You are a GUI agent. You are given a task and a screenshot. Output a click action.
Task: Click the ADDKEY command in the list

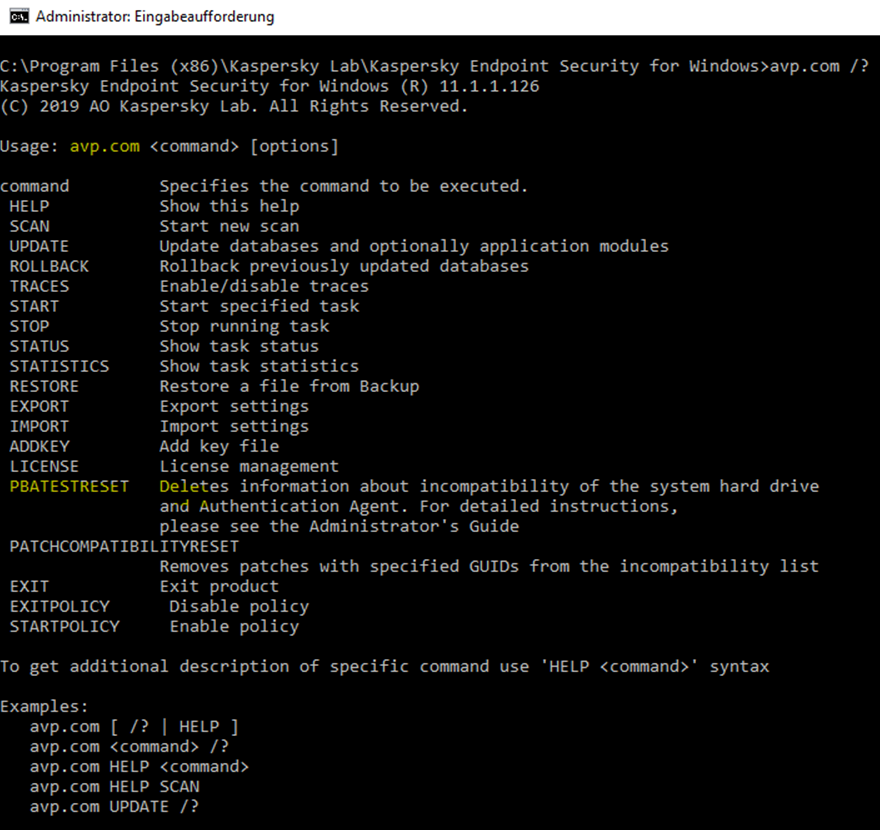pyautogui.click(x=39, y=446)
